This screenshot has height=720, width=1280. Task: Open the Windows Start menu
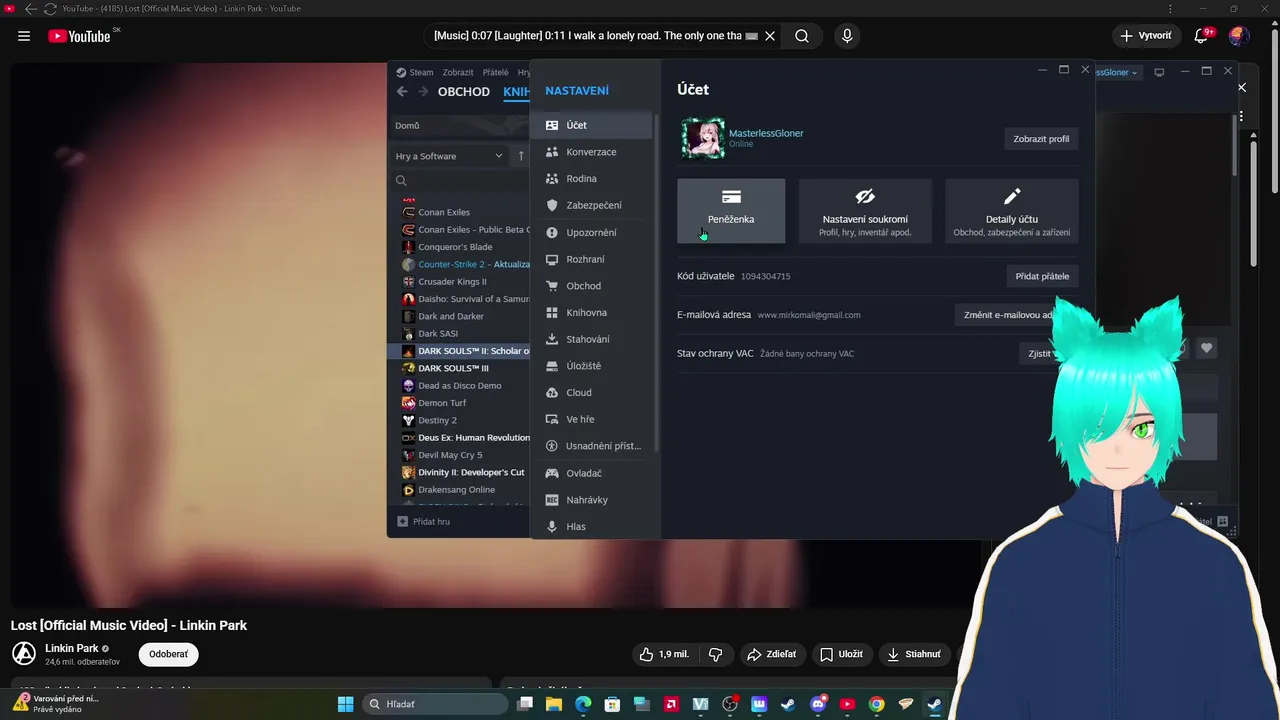pos(345,704)
